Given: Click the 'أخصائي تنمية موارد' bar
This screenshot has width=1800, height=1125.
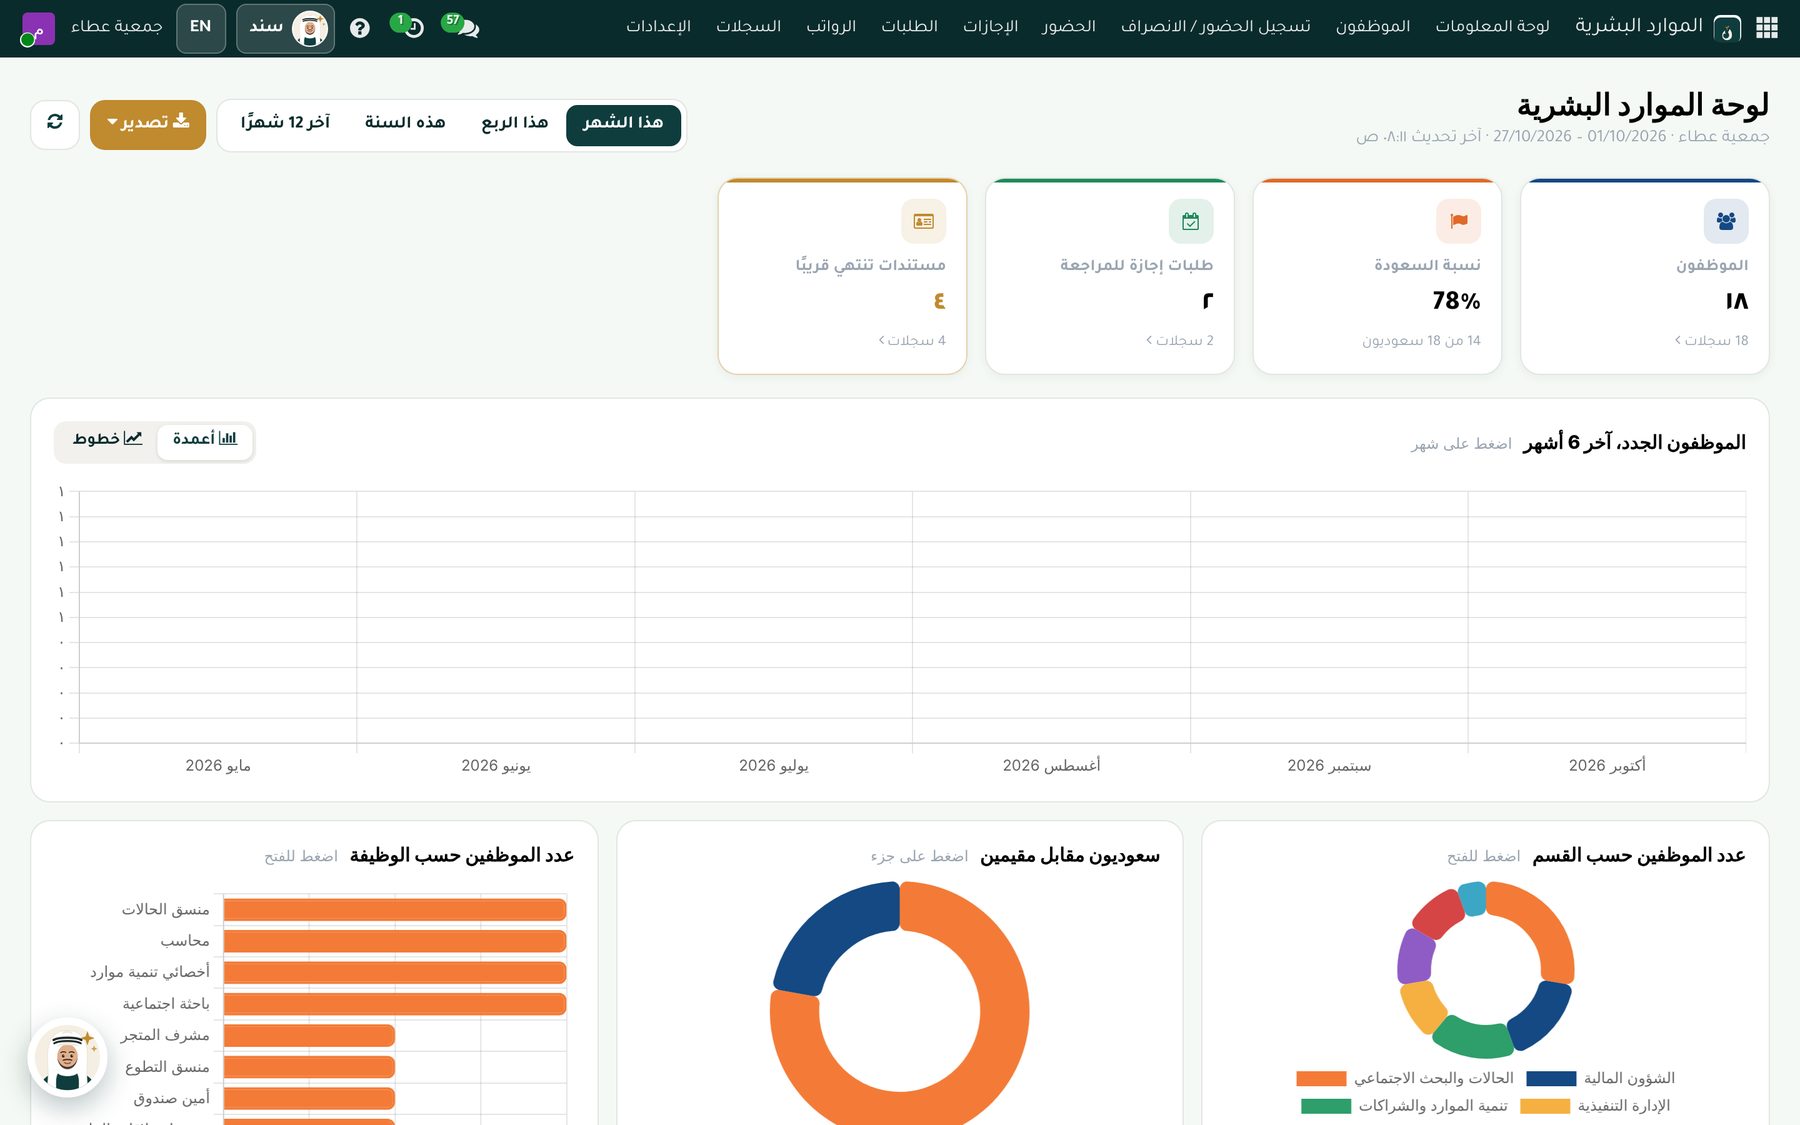Looking at the screenshot, I should click(395, 972).
